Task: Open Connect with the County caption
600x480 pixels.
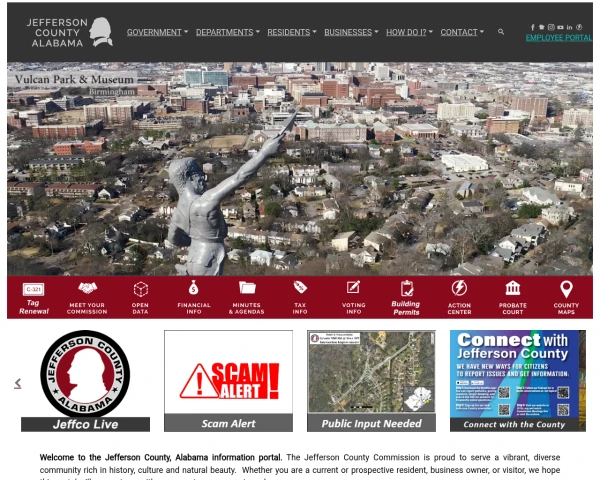Action: [x=515, y=424]
